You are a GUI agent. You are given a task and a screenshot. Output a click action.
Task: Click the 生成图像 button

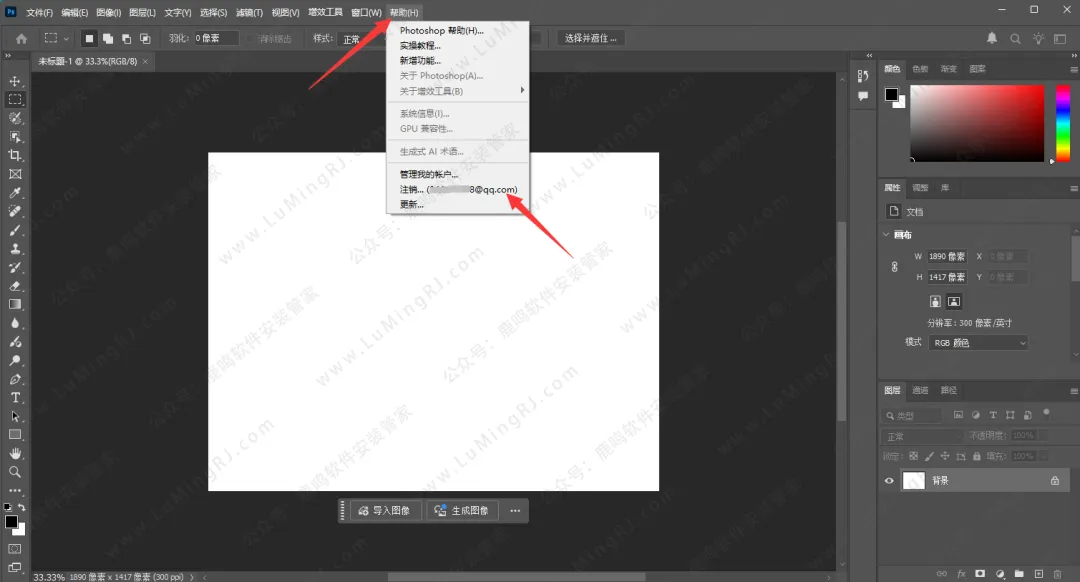462,510
